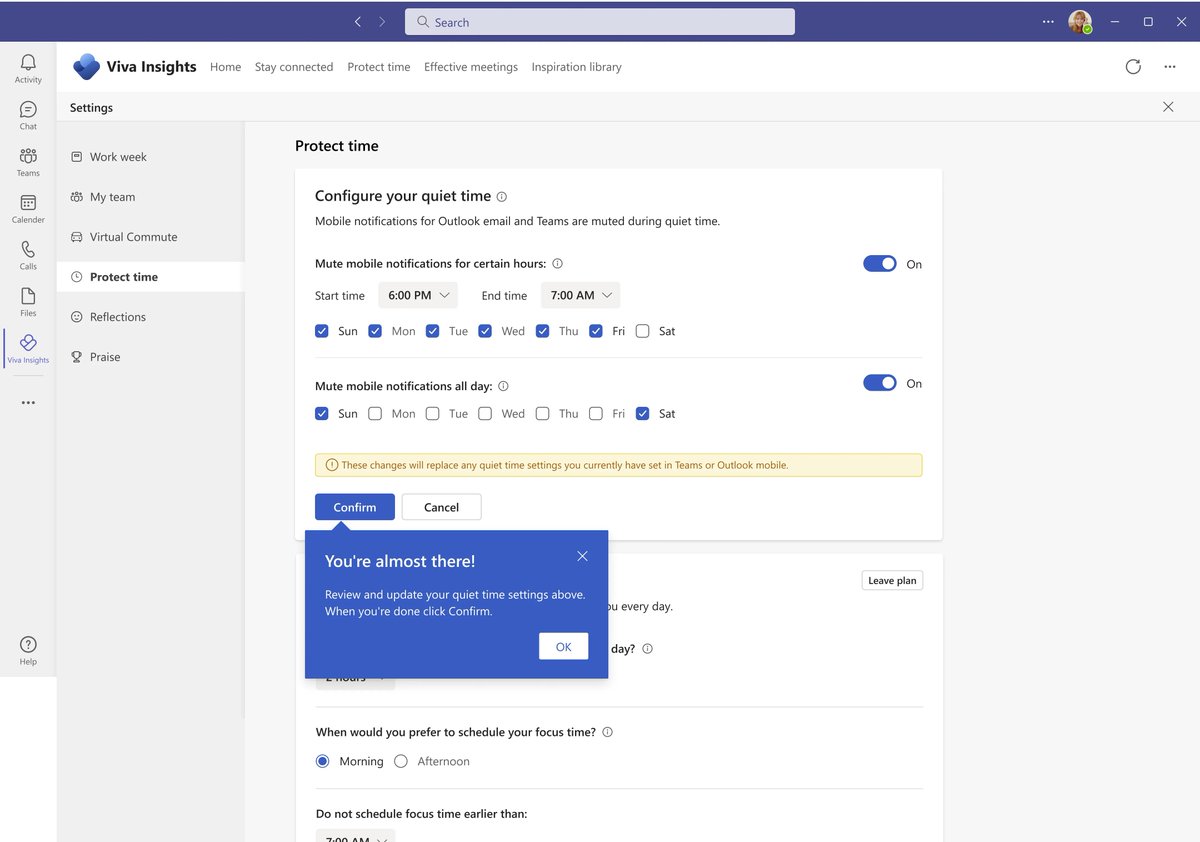Open the Effective meetings tab
Screen dimensions: 1200x842
[471, 67]
